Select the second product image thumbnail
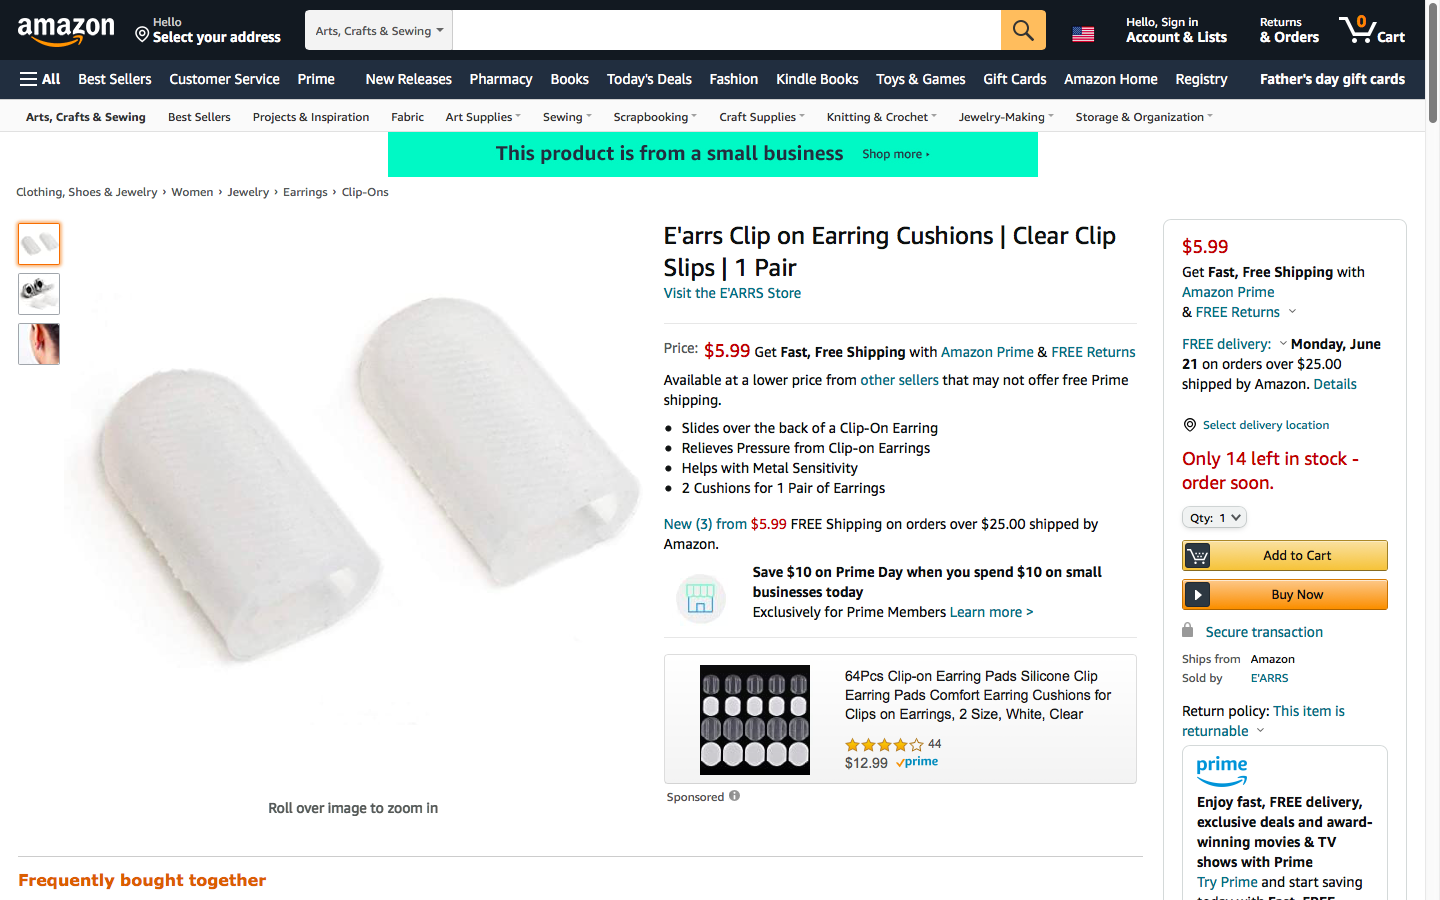1440x900 pixels. coord(39,294)
